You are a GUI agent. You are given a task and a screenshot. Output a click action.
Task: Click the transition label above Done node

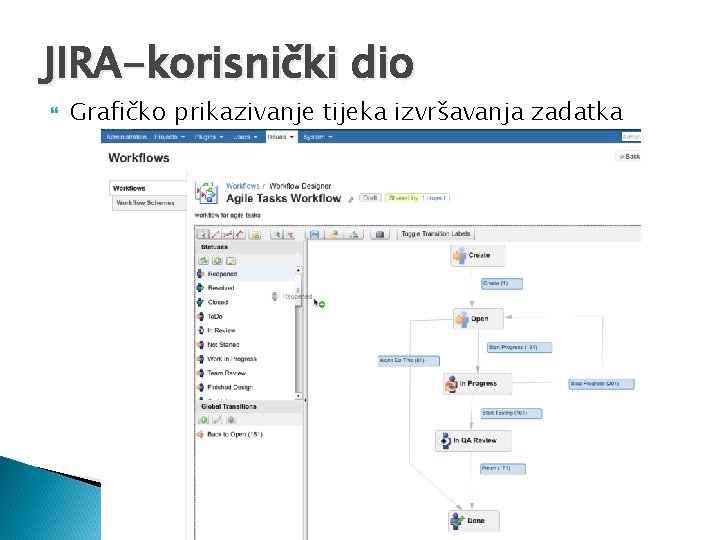click(x=503, y=468)
